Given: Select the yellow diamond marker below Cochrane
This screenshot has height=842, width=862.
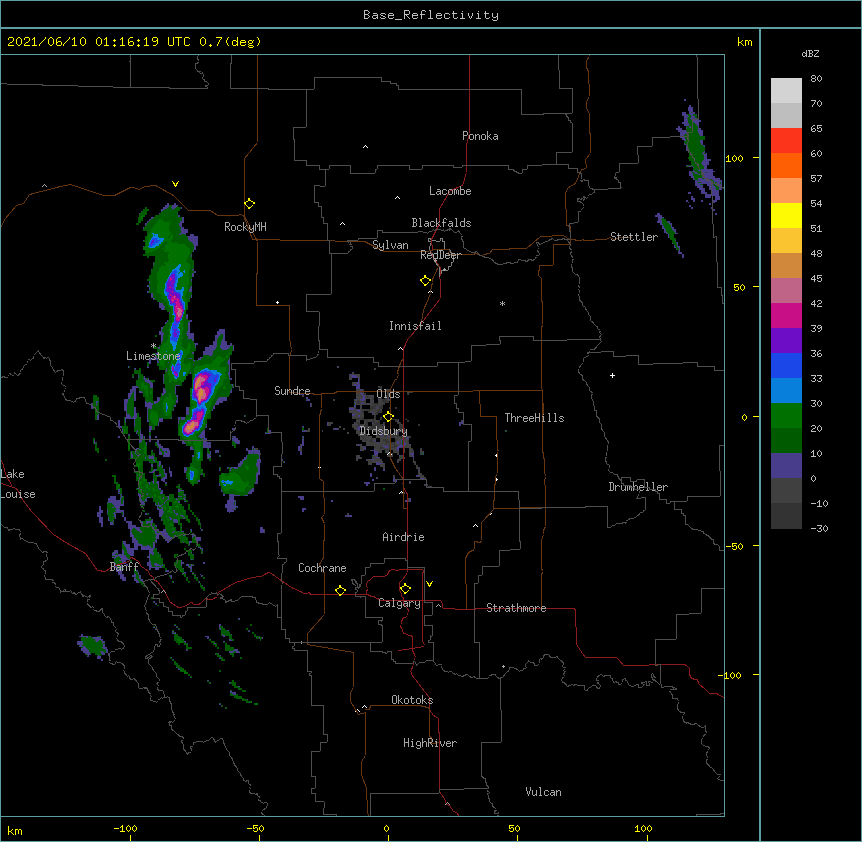Looking at the screenshot, I should [340, 590].
